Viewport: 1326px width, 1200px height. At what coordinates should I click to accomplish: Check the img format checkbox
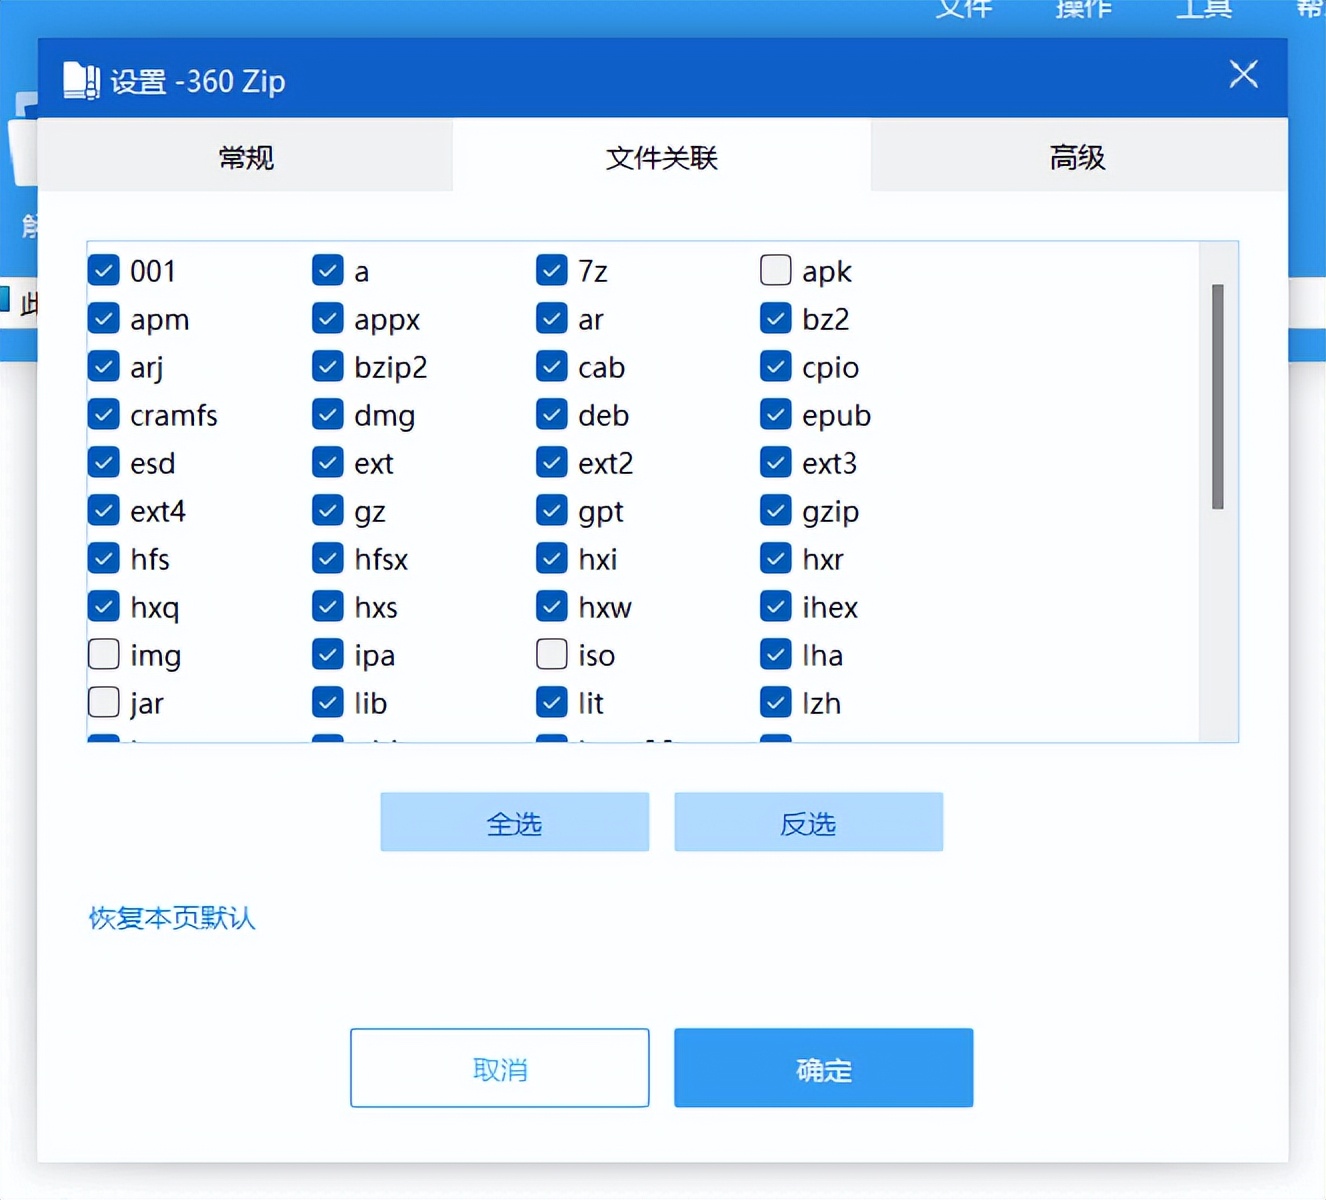(104, 654)
